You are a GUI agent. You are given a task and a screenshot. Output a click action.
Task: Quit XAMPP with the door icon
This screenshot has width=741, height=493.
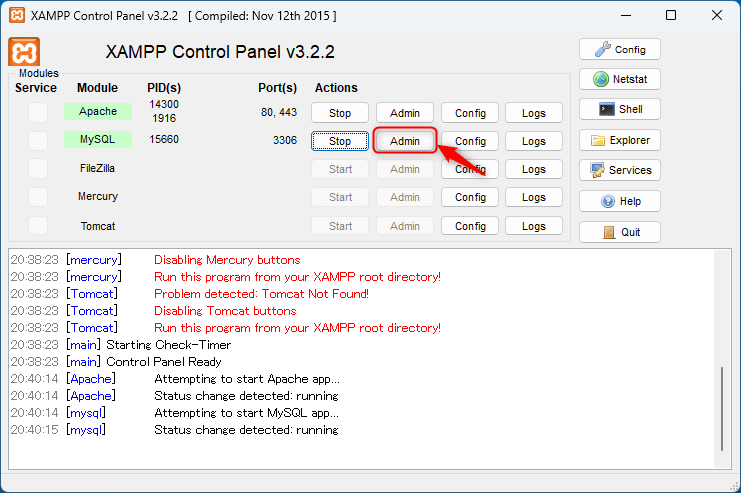click(620, 232)
